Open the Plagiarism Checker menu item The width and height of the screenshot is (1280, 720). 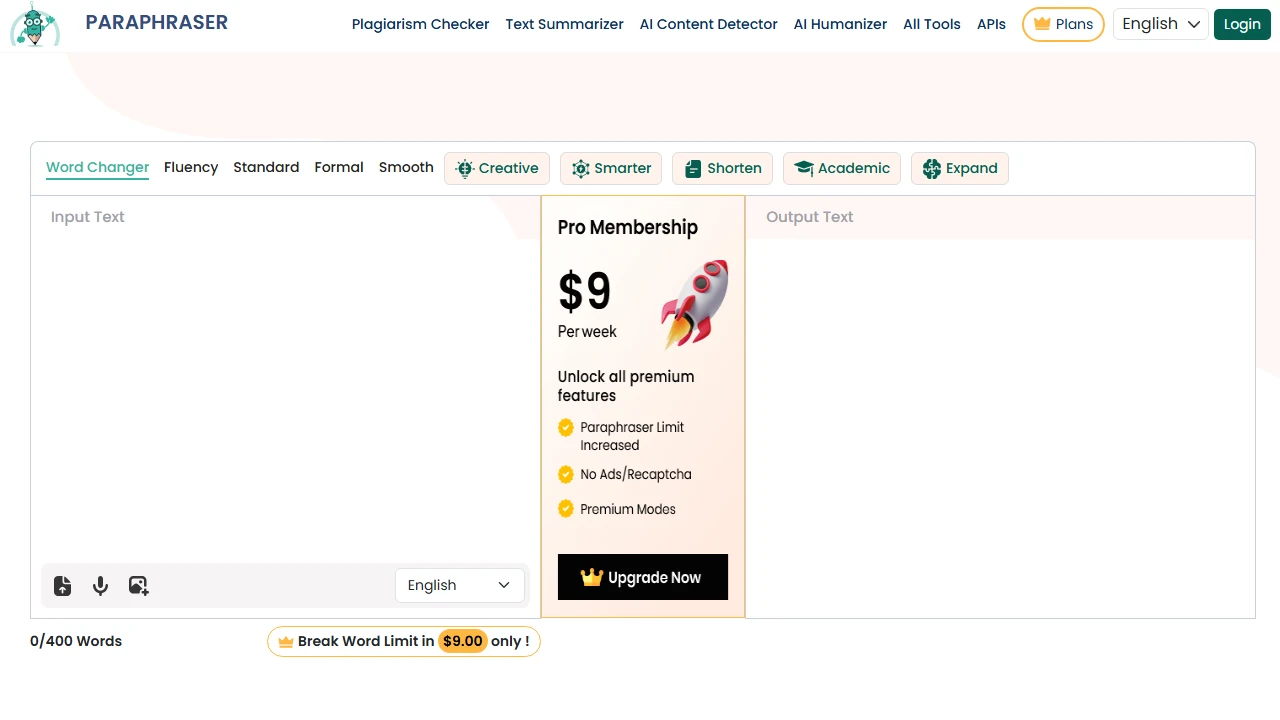[420, 24]
